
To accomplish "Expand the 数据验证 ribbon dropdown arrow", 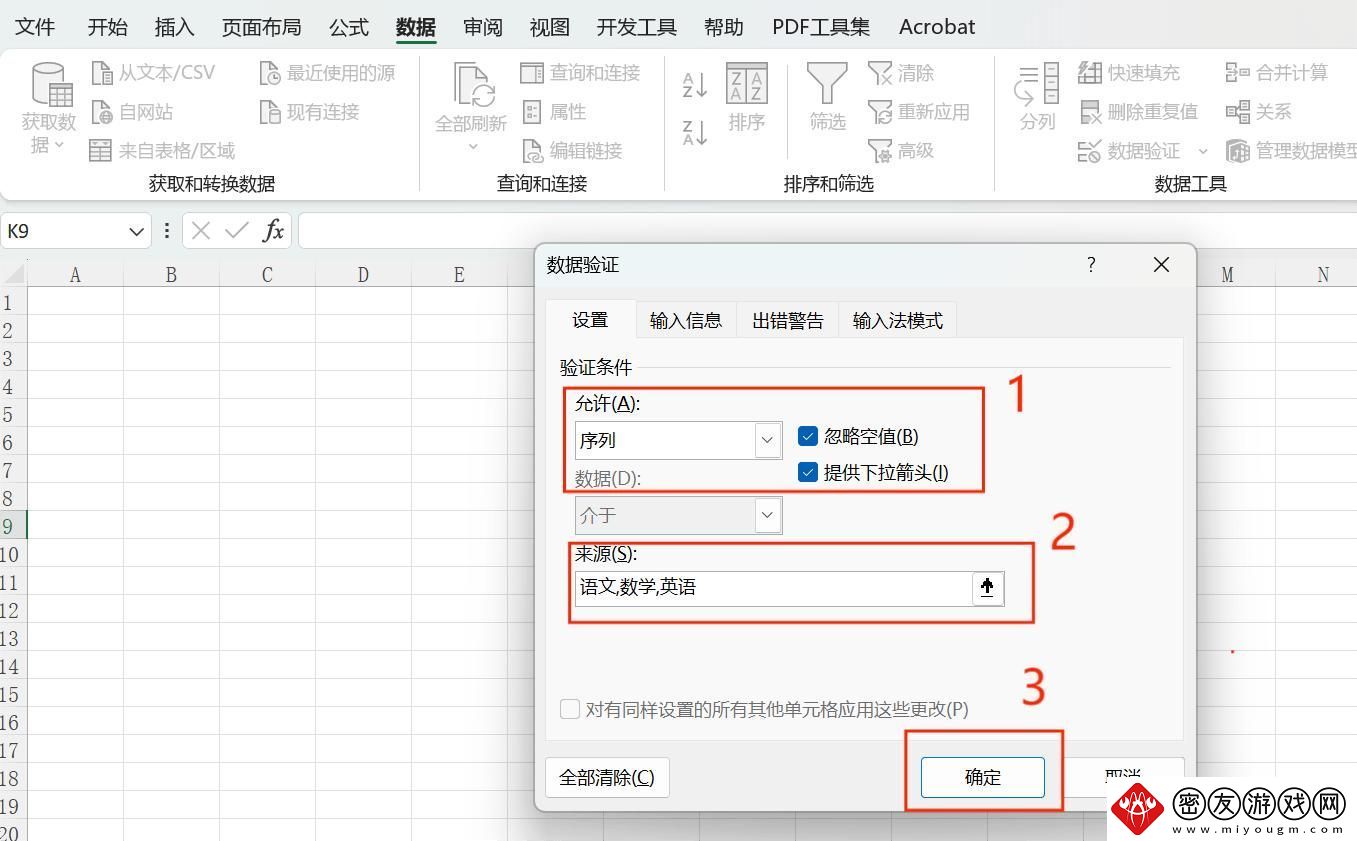I will pos(1203,151).
